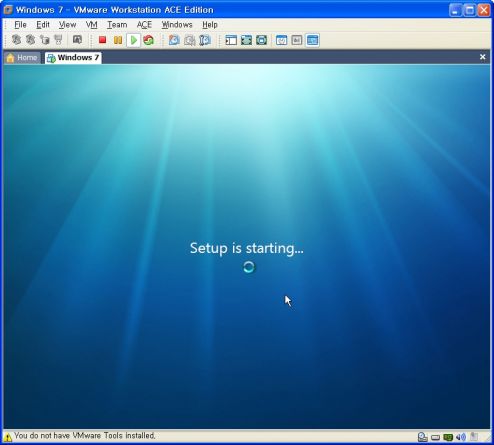
Task: Click the toolbar icon left of Power Off
Action: pyautogui.click(x=77, y=40)
